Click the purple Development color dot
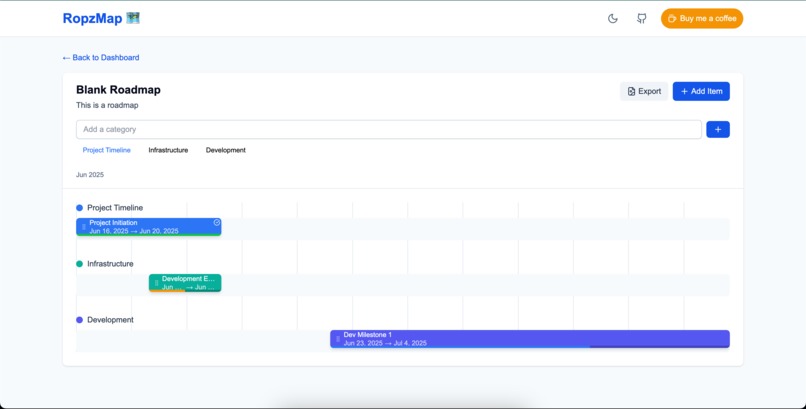This screenshot has width=806, height=409. click(x=79, y=320)
